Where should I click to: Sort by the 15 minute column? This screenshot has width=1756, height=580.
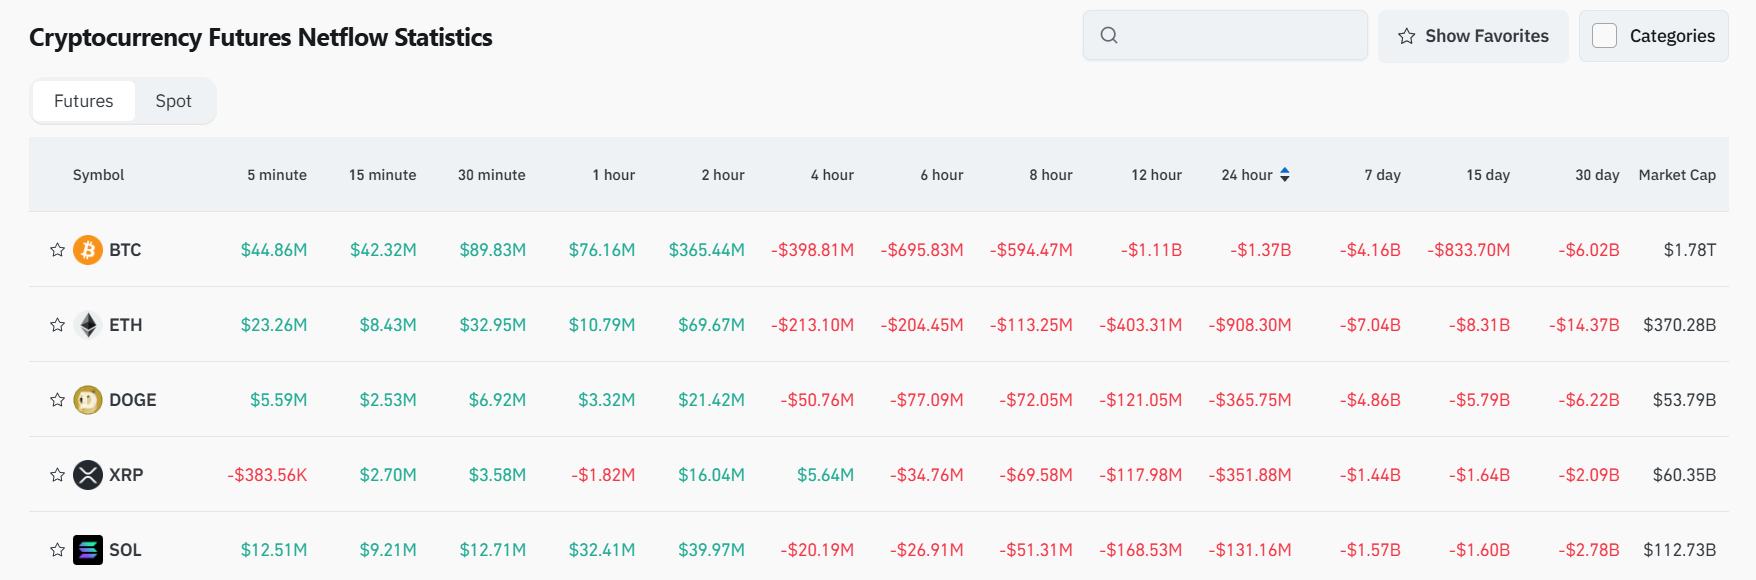coord(382,175)
